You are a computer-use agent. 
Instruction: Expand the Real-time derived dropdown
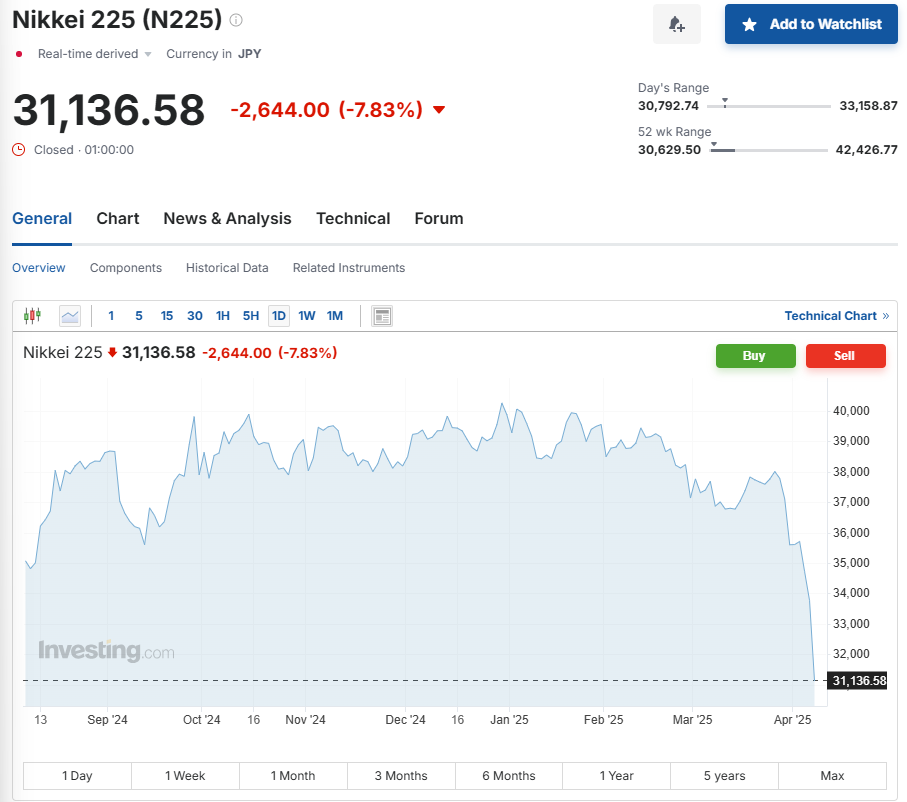click(94, 54)
